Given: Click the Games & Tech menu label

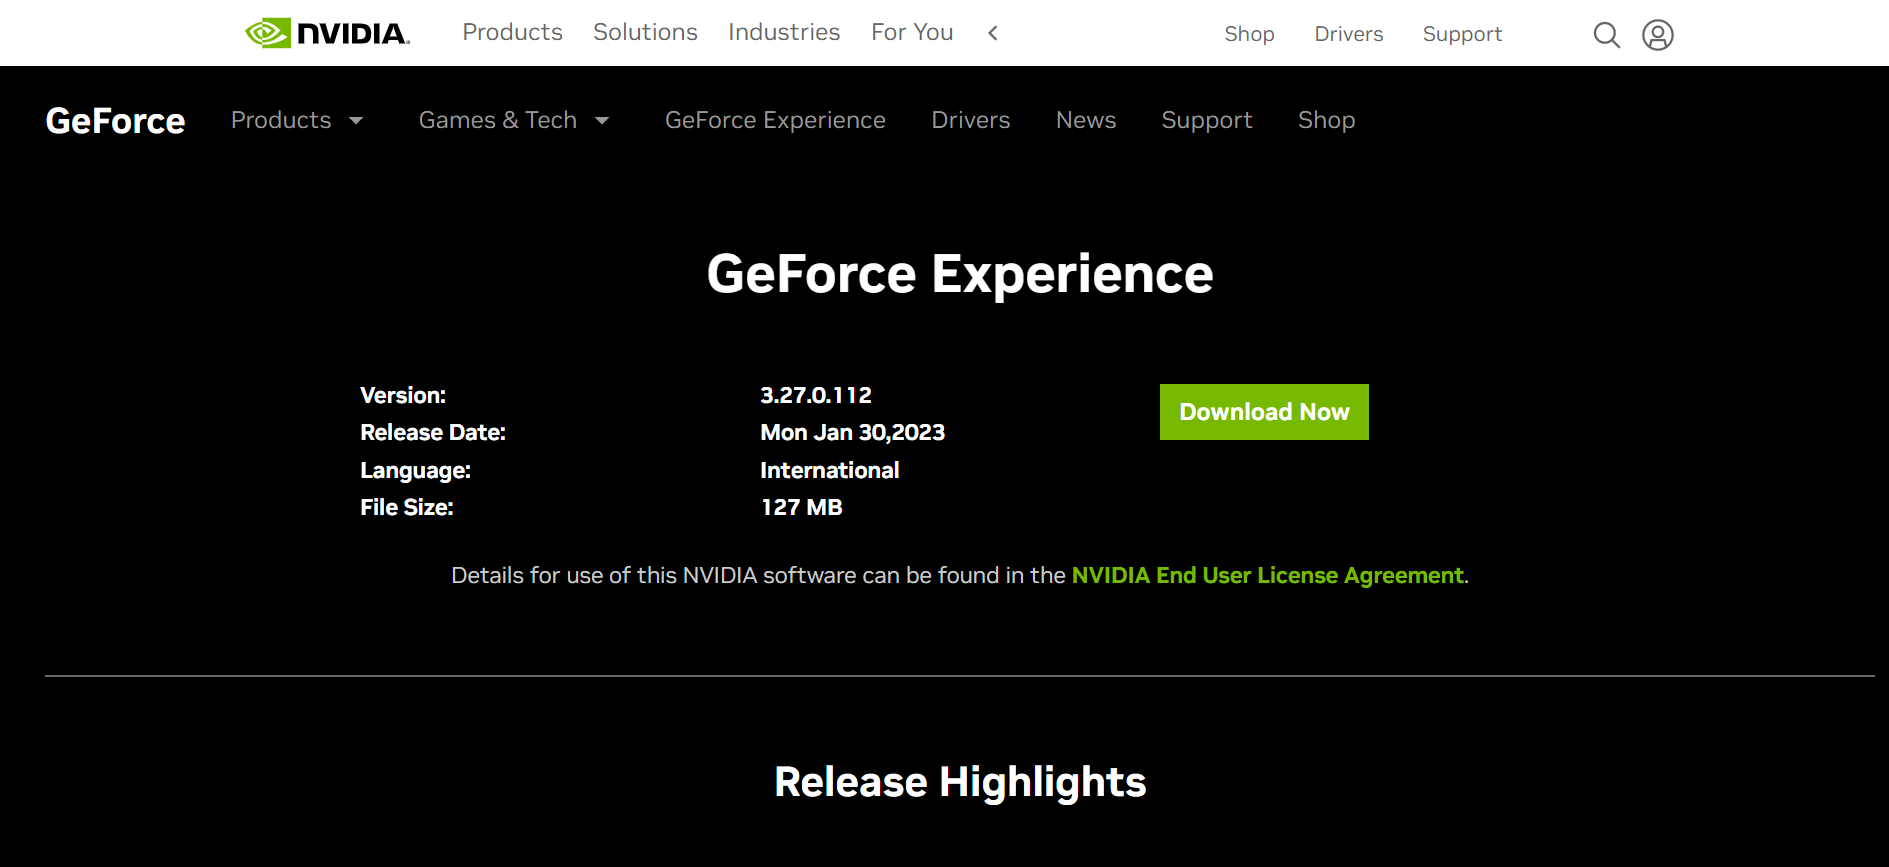Looking at the screenshot, I should (x=498, y=120).
